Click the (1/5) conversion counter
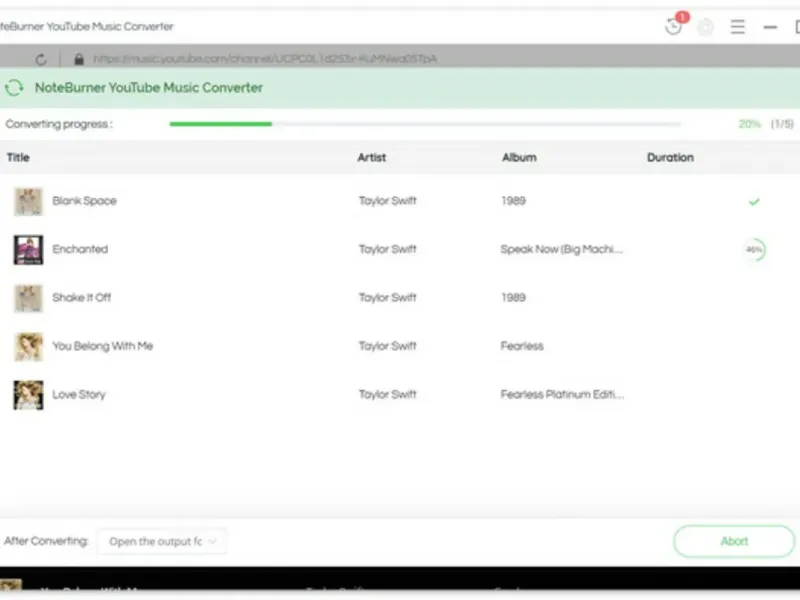The width and height of the screenshot is (800, 600). [782, 124]
